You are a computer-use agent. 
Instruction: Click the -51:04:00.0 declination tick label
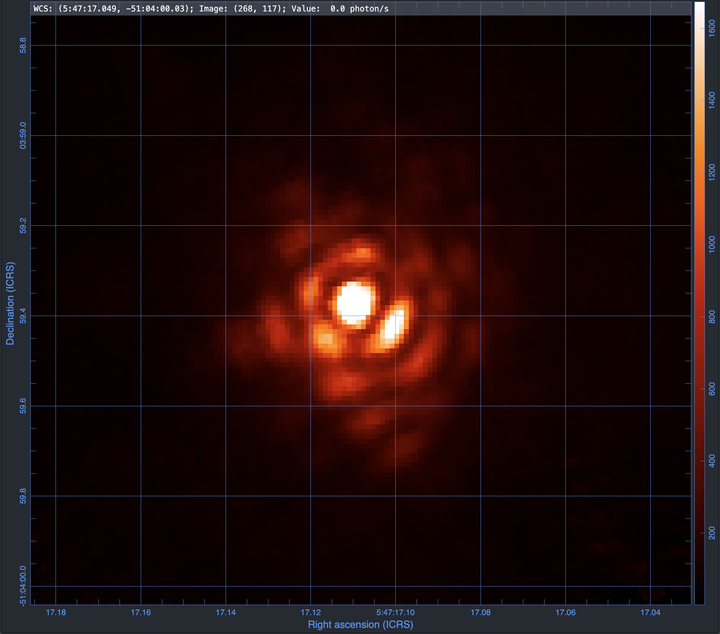(36, 580)
